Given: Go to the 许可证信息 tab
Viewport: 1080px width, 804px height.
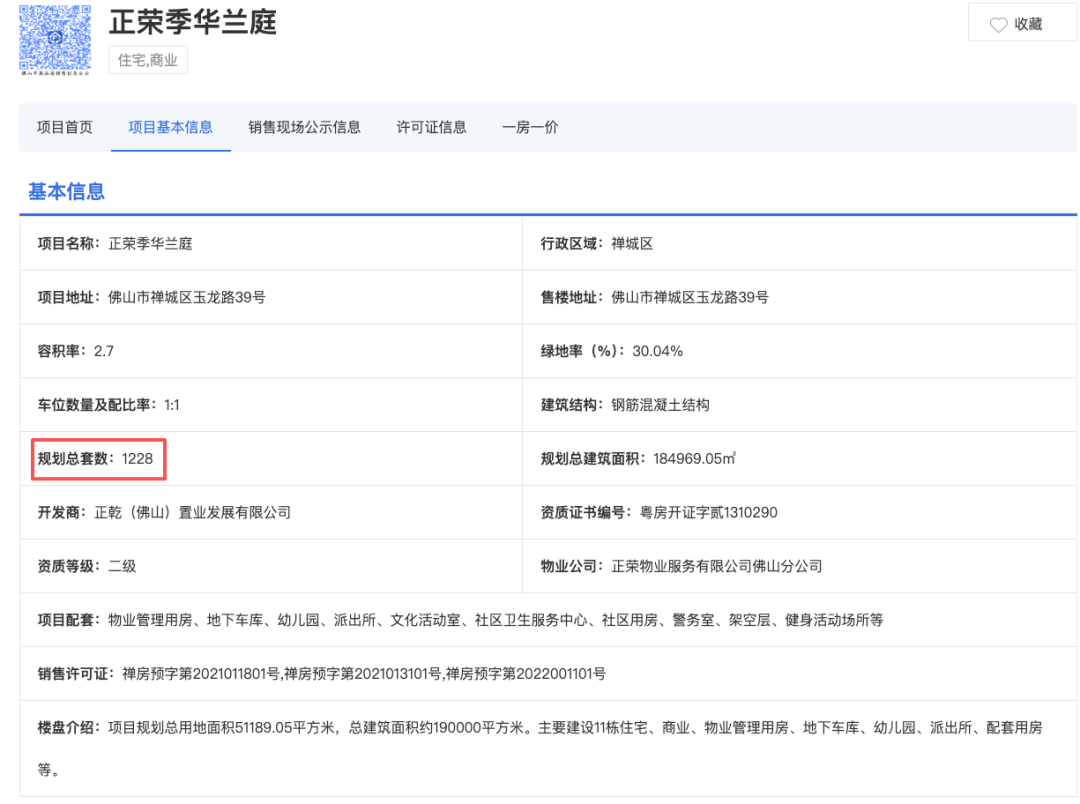Looking at the screenshot, I should click(431, 127).
